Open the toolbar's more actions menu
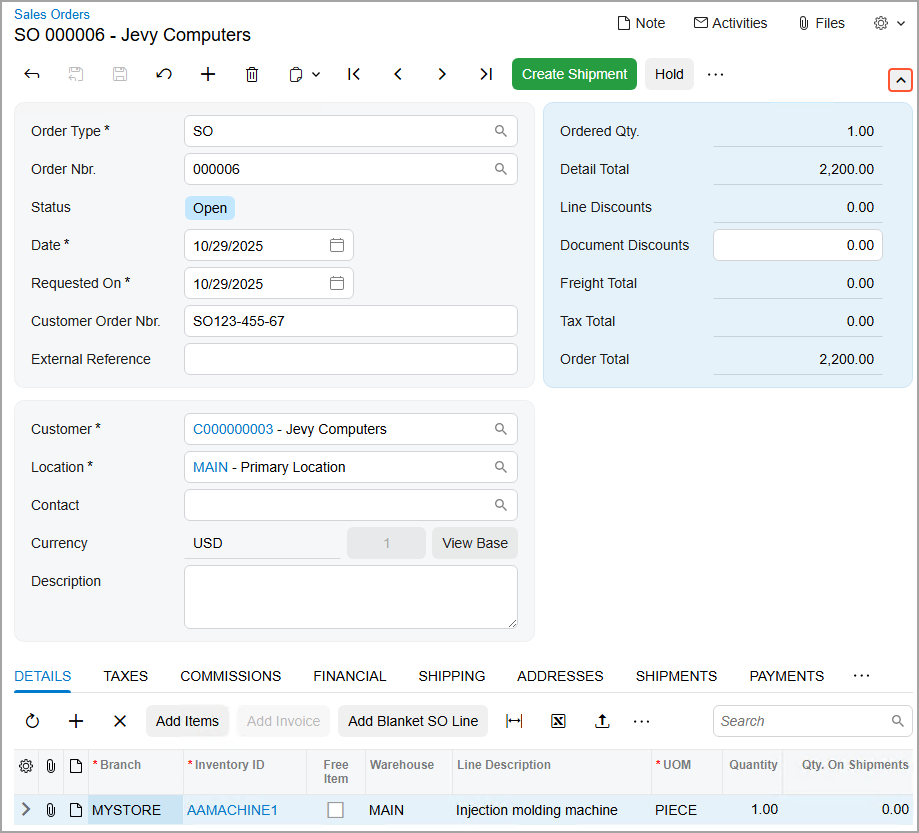 pos(716,74)
